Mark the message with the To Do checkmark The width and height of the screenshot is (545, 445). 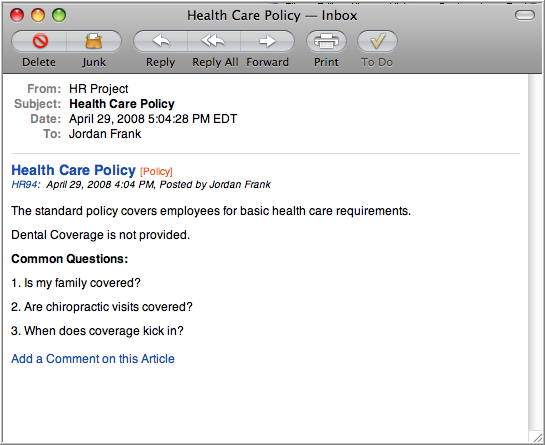point(377,41)
